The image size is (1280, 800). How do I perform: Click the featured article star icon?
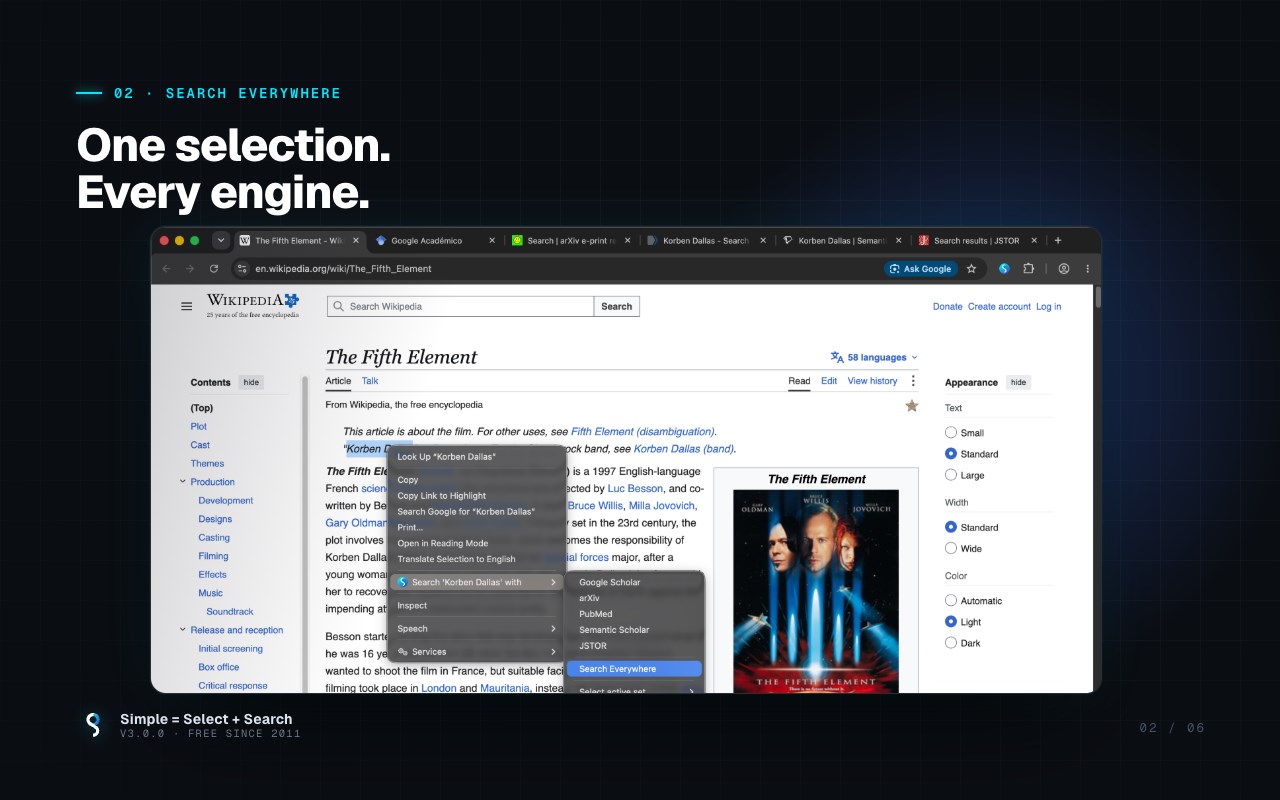(912, 405)
